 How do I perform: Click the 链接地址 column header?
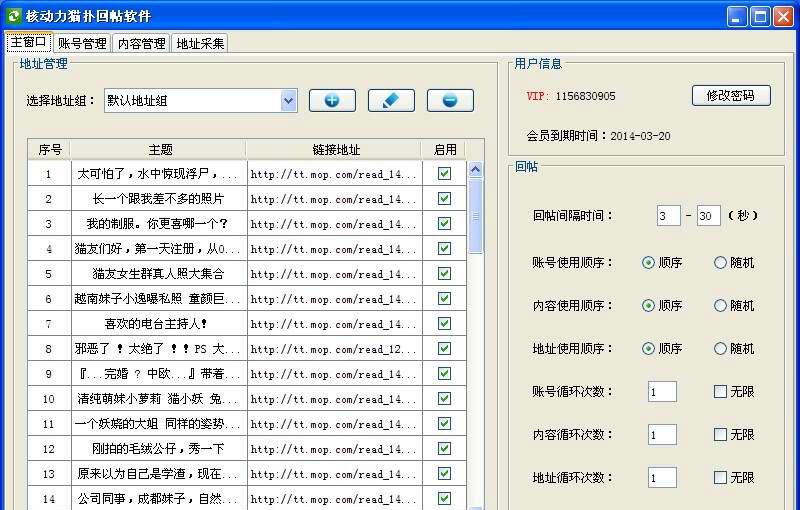(x=335, y=149)
